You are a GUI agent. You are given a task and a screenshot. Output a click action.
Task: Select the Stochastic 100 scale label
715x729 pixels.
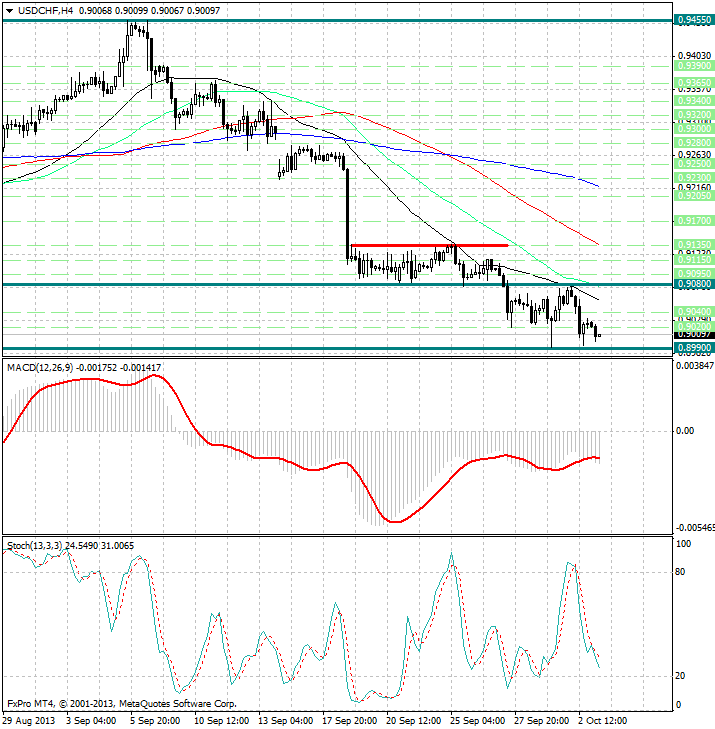(x=683, y=543)
